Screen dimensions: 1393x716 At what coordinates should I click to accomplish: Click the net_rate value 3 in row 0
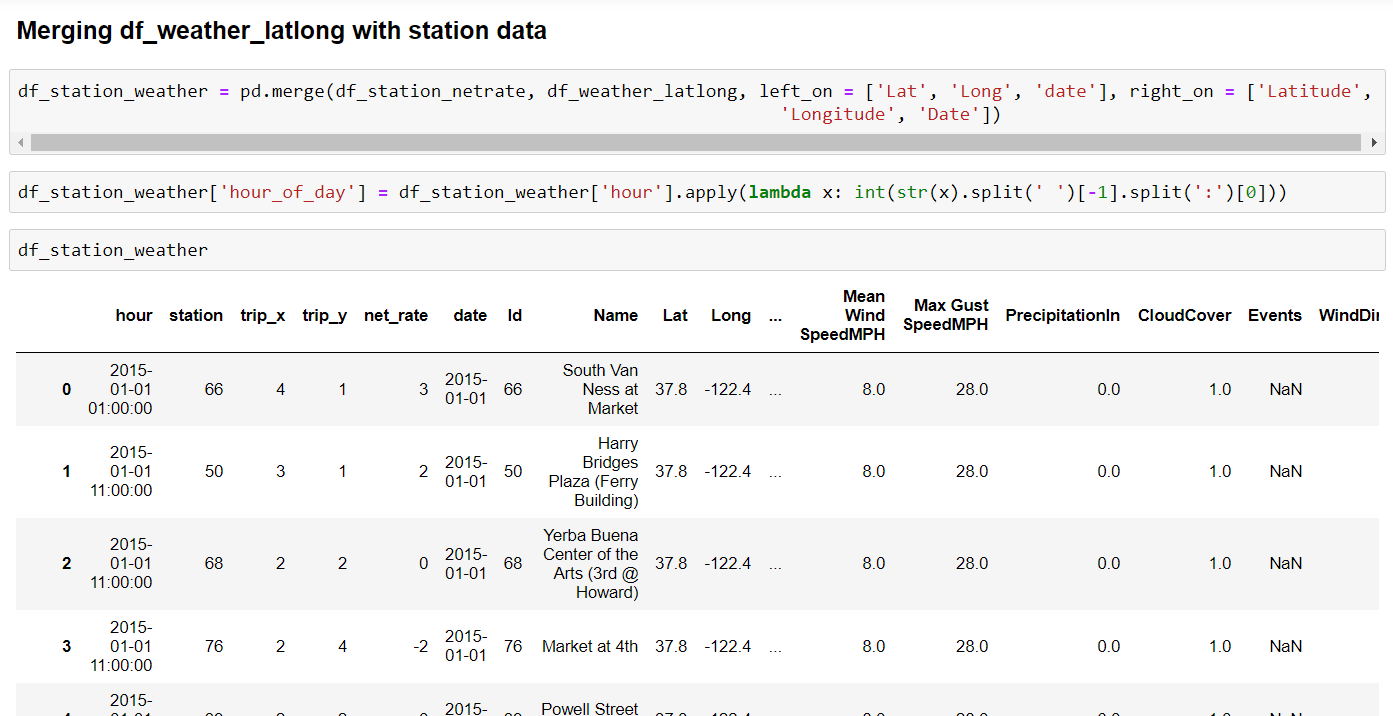[423, 390]
